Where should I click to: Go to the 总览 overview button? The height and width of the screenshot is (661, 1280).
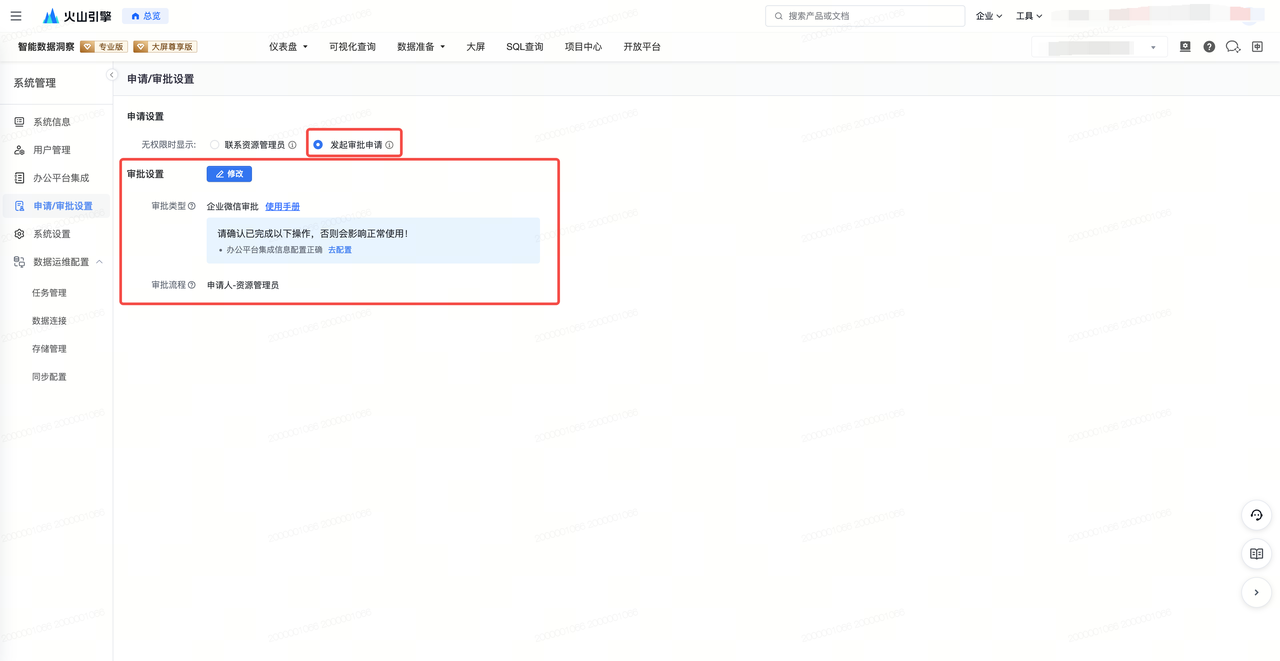tap(145, 16)
